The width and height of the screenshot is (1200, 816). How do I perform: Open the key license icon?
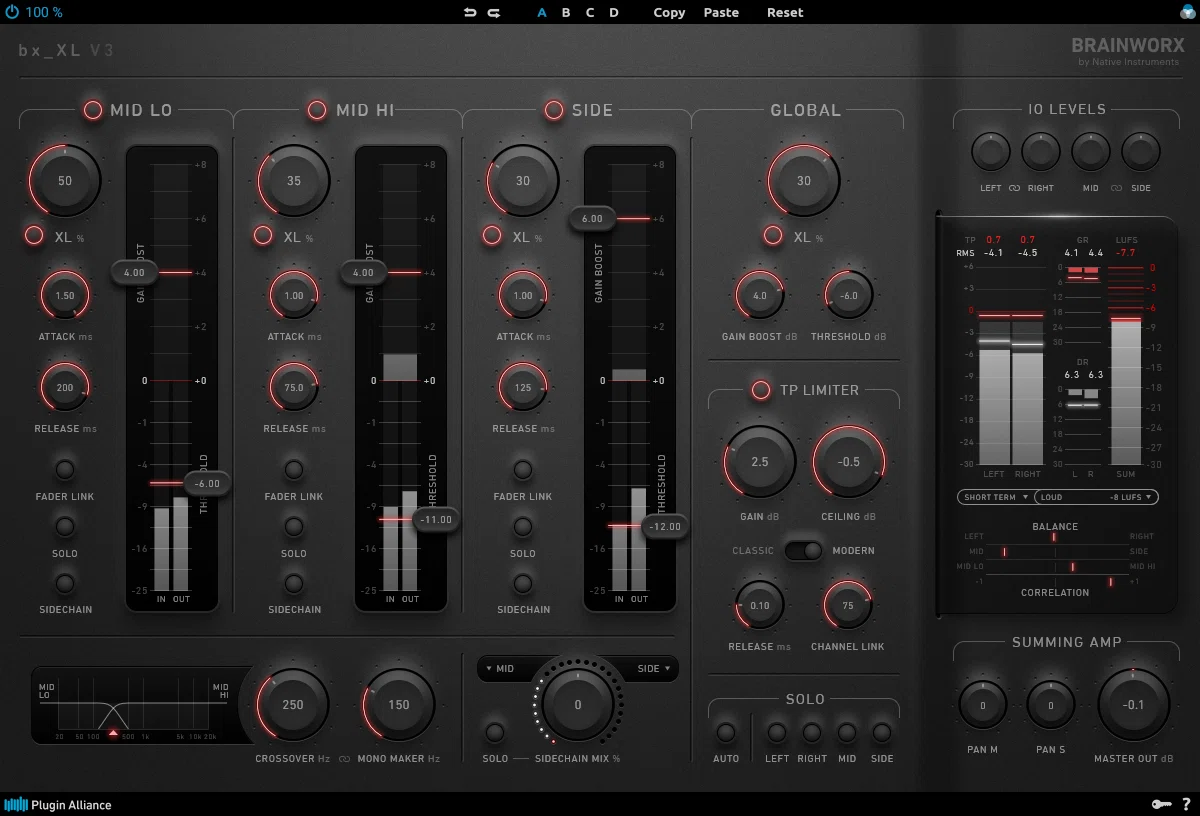[1159, 804]
